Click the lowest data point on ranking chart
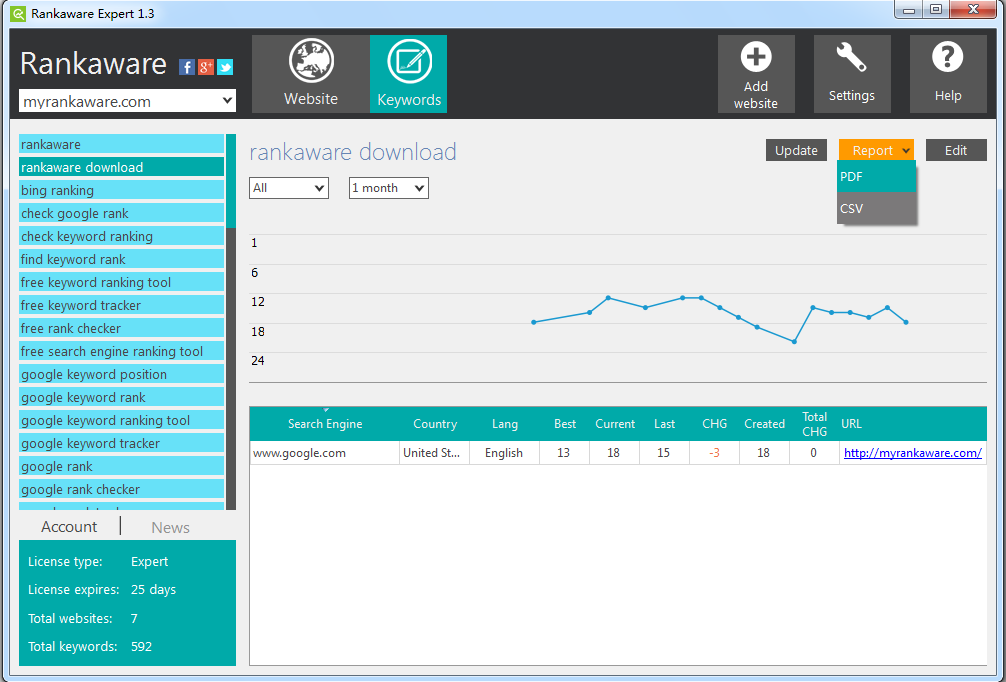 tap(794, 341)
